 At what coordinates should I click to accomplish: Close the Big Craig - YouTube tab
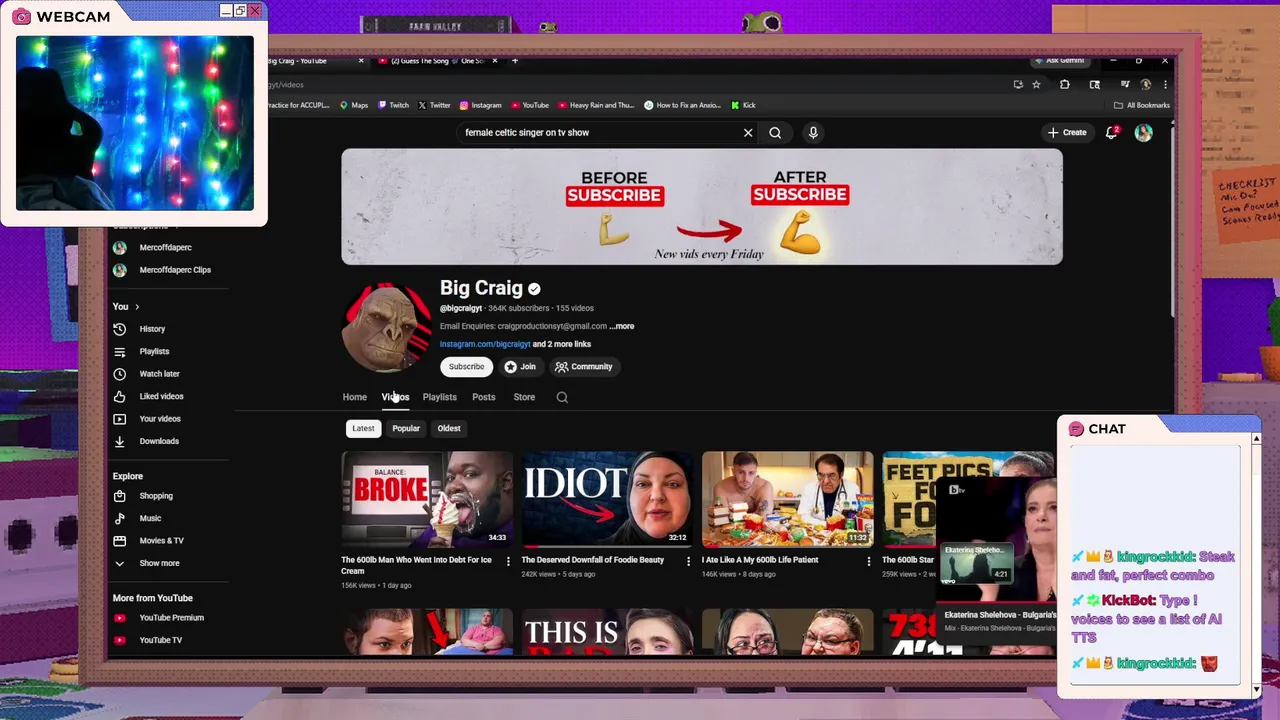[x=361, y=61]
